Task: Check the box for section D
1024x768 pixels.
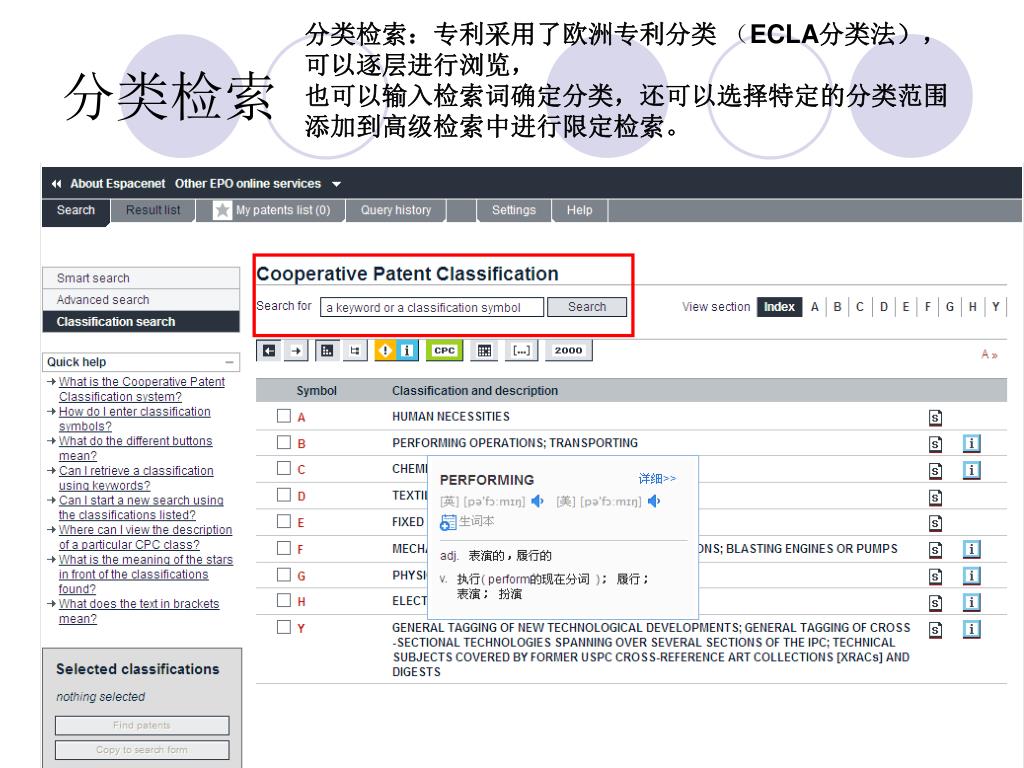Action: [x=283, y=495]
